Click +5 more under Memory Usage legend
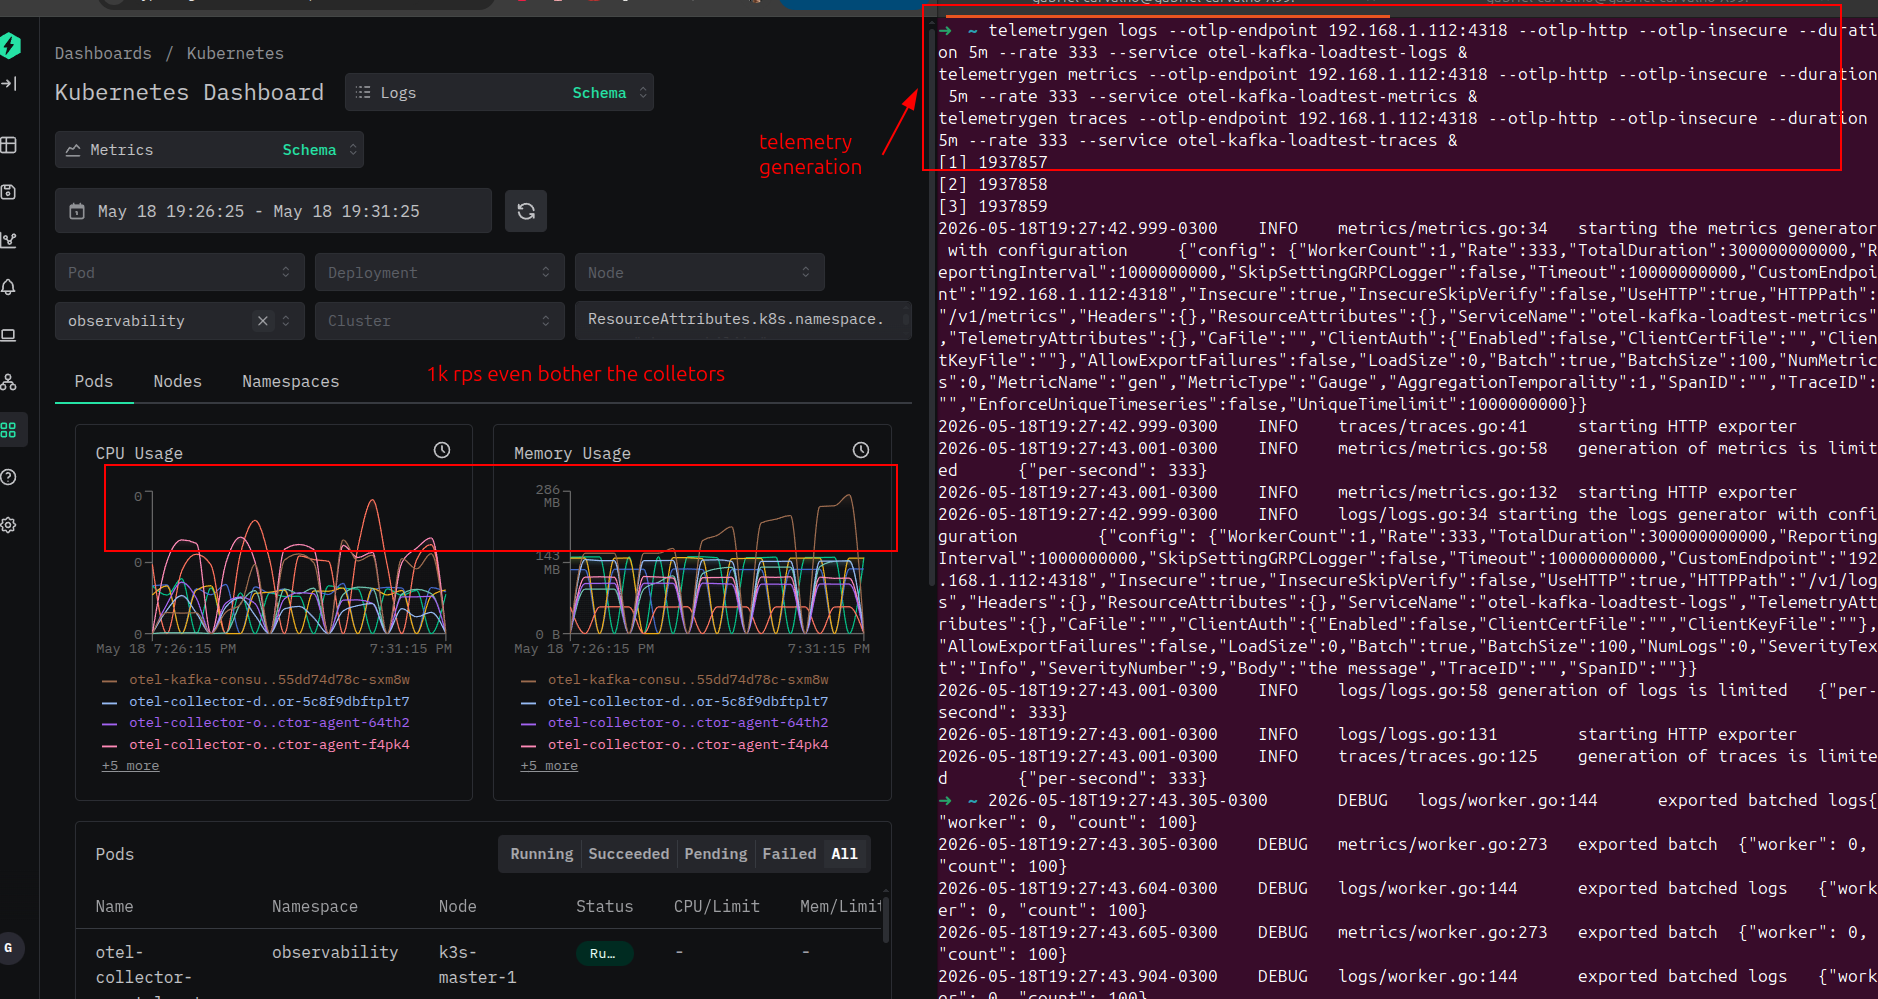 (x=549, y=766)
